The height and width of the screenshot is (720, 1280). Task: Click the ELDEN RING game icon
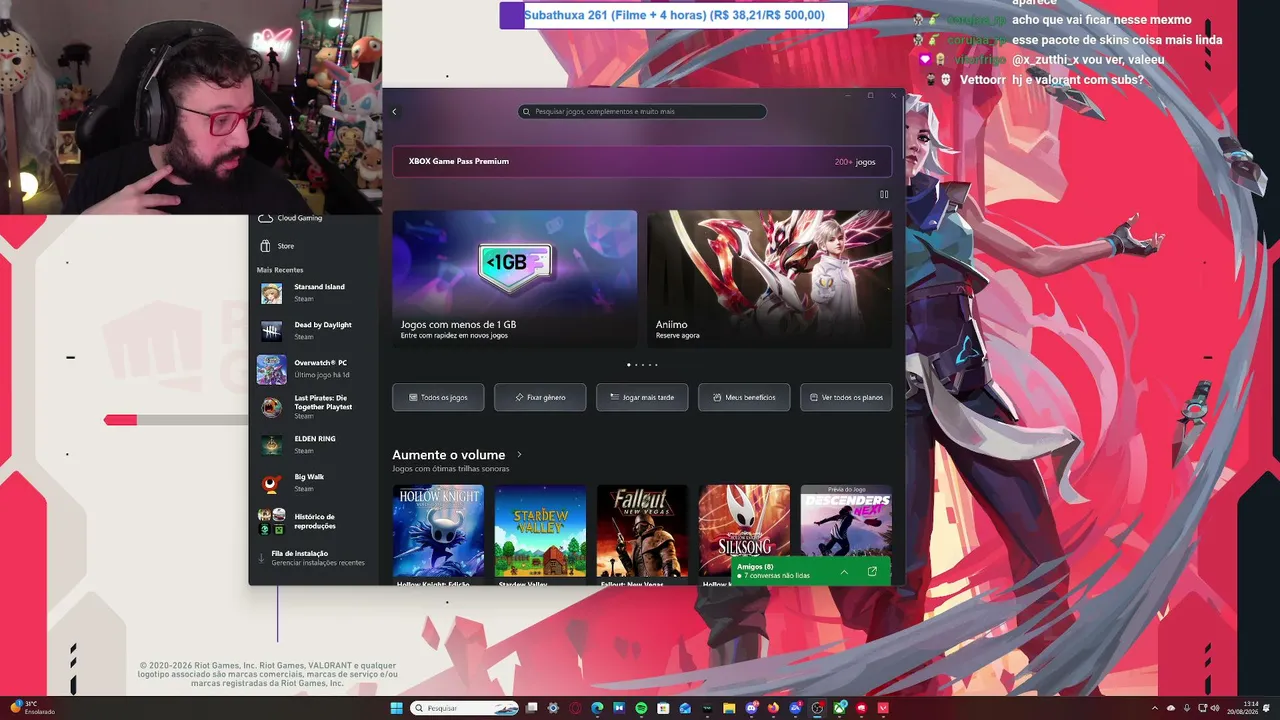271,445
